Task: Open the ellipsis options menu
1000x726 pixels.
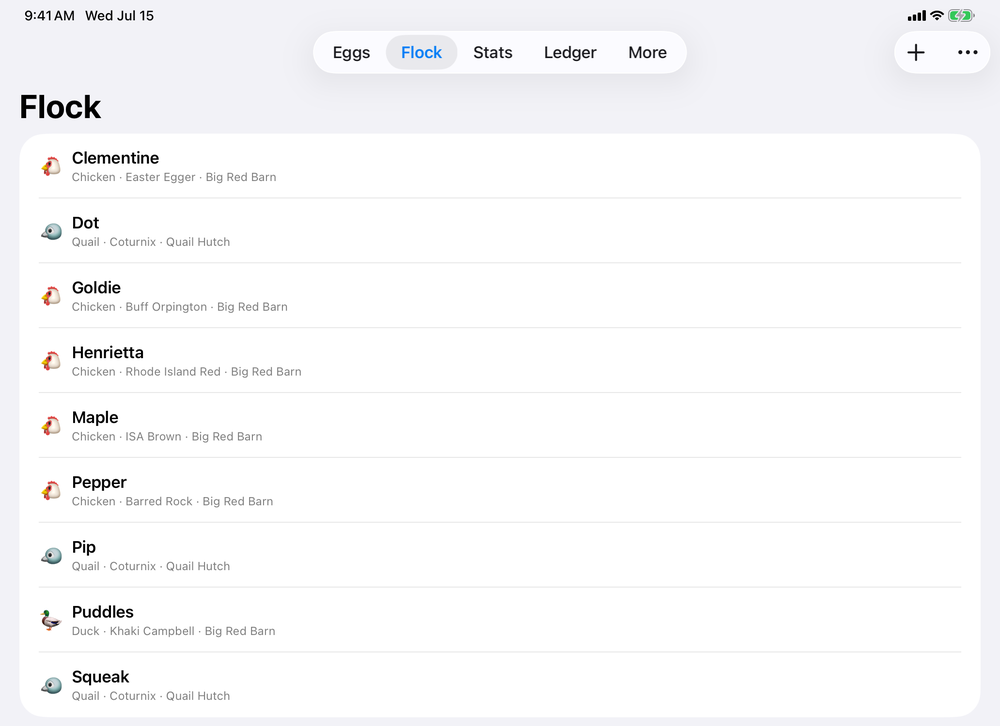Action: pos(967,52)
